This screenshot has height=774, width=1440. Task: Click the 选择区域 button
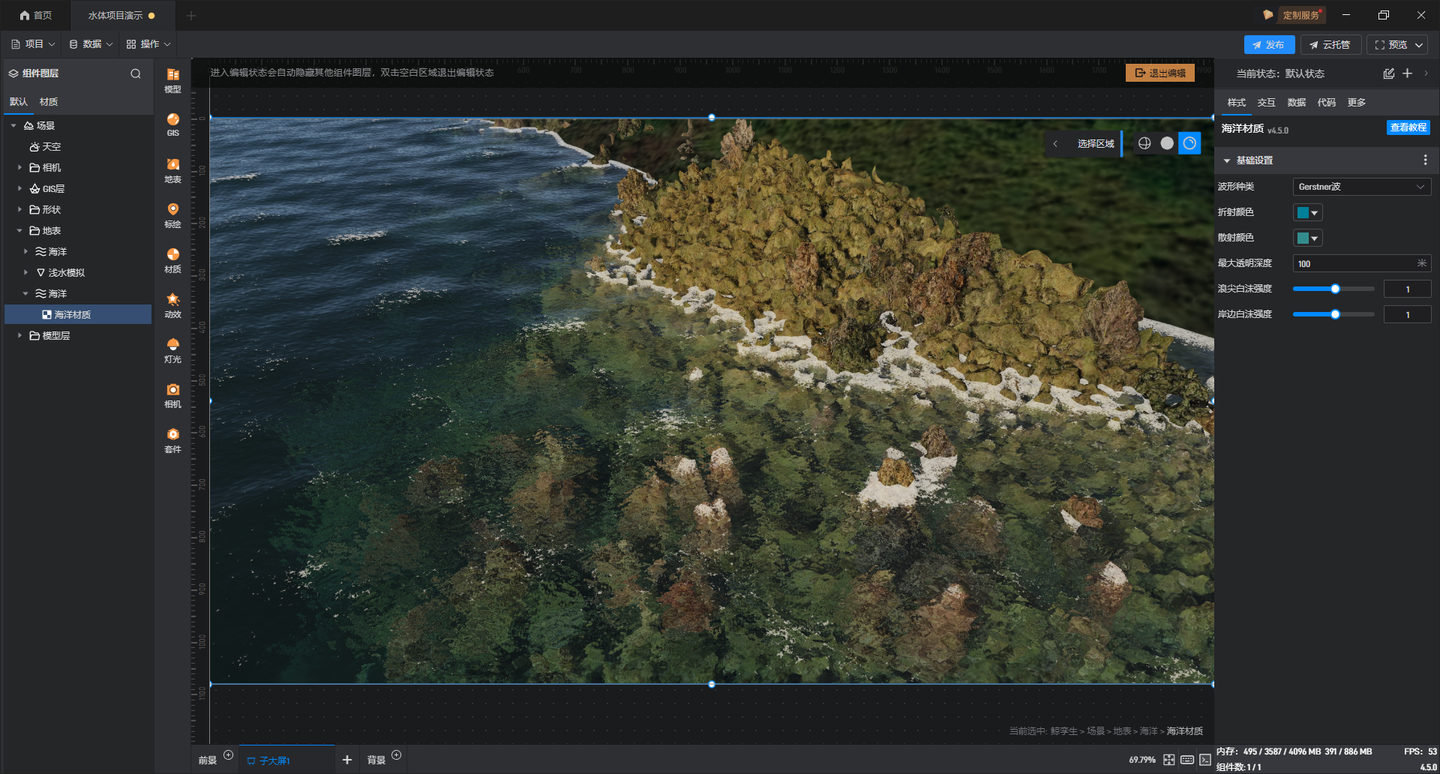point(1095,144)
